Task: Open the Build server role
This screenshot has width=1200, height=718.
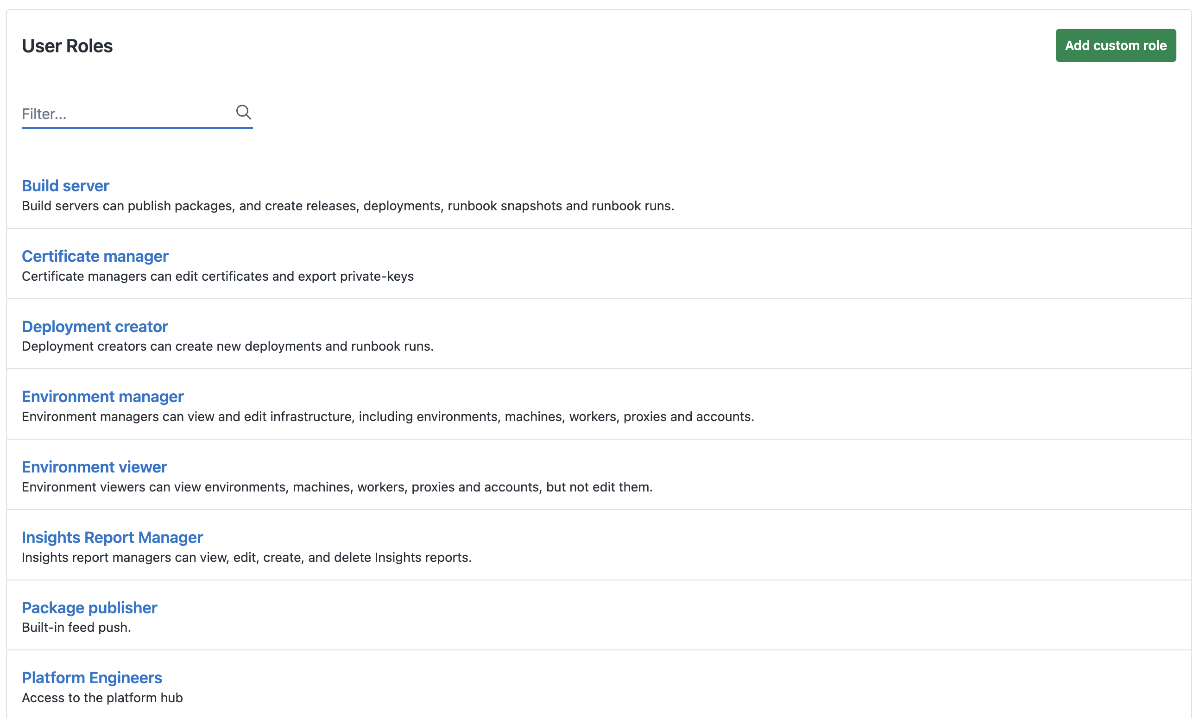Action: coord(65,185)
